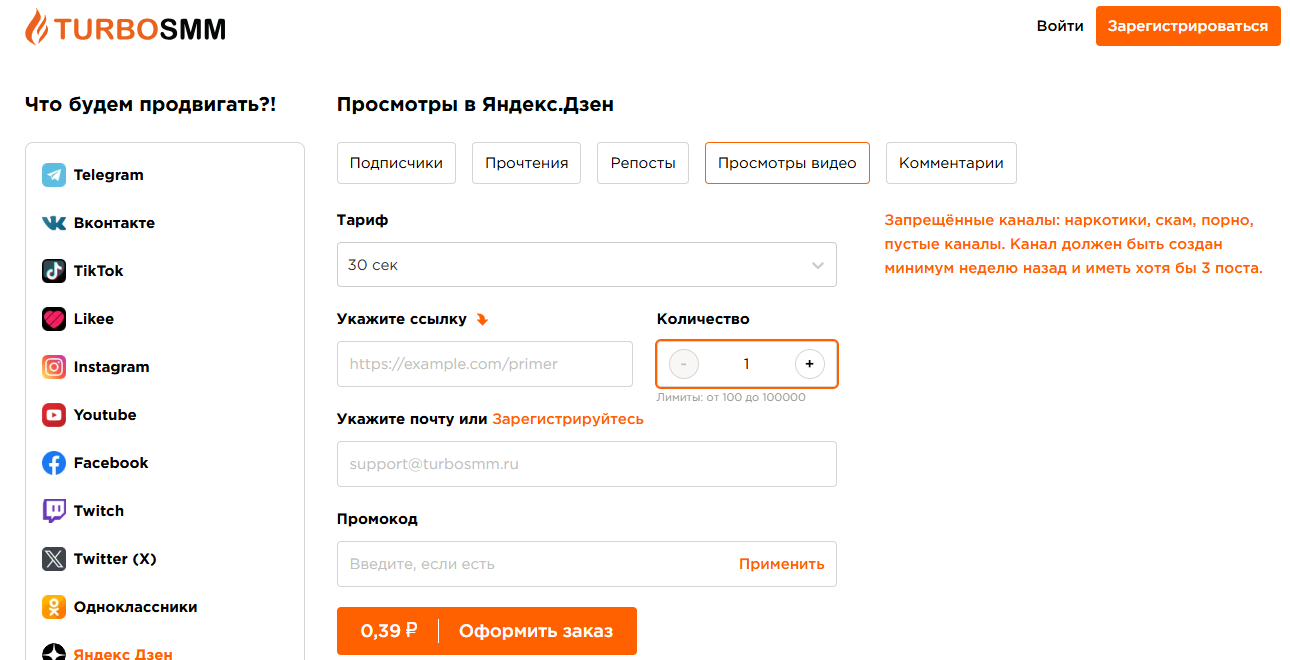1290x660 pixels.
Task: Click the Likee heart icon
Action: point(54,319)
